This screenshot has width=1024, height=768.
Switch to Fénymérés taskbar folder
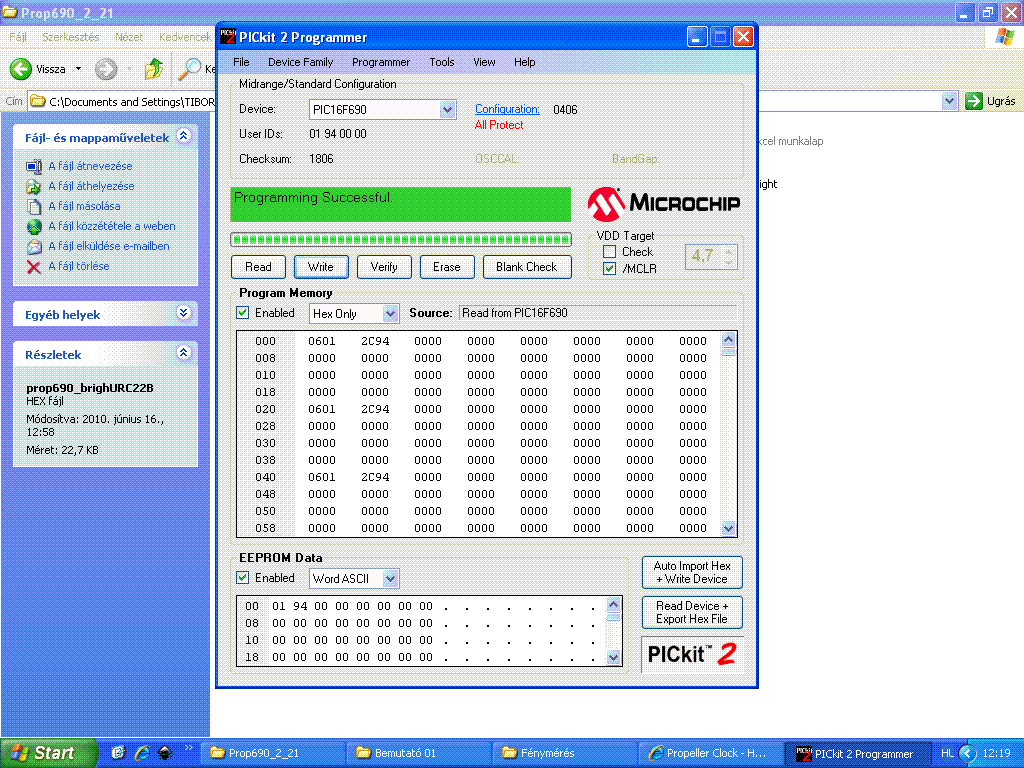pyautogui.click(x=564, y=753)
